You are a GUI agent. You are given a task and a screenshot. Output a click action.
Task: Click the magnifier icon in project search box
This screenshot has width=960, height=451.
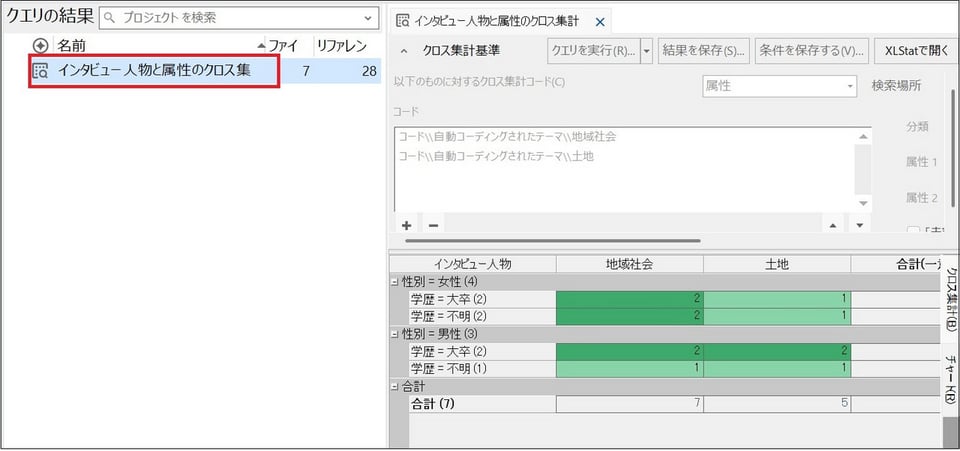110,18
